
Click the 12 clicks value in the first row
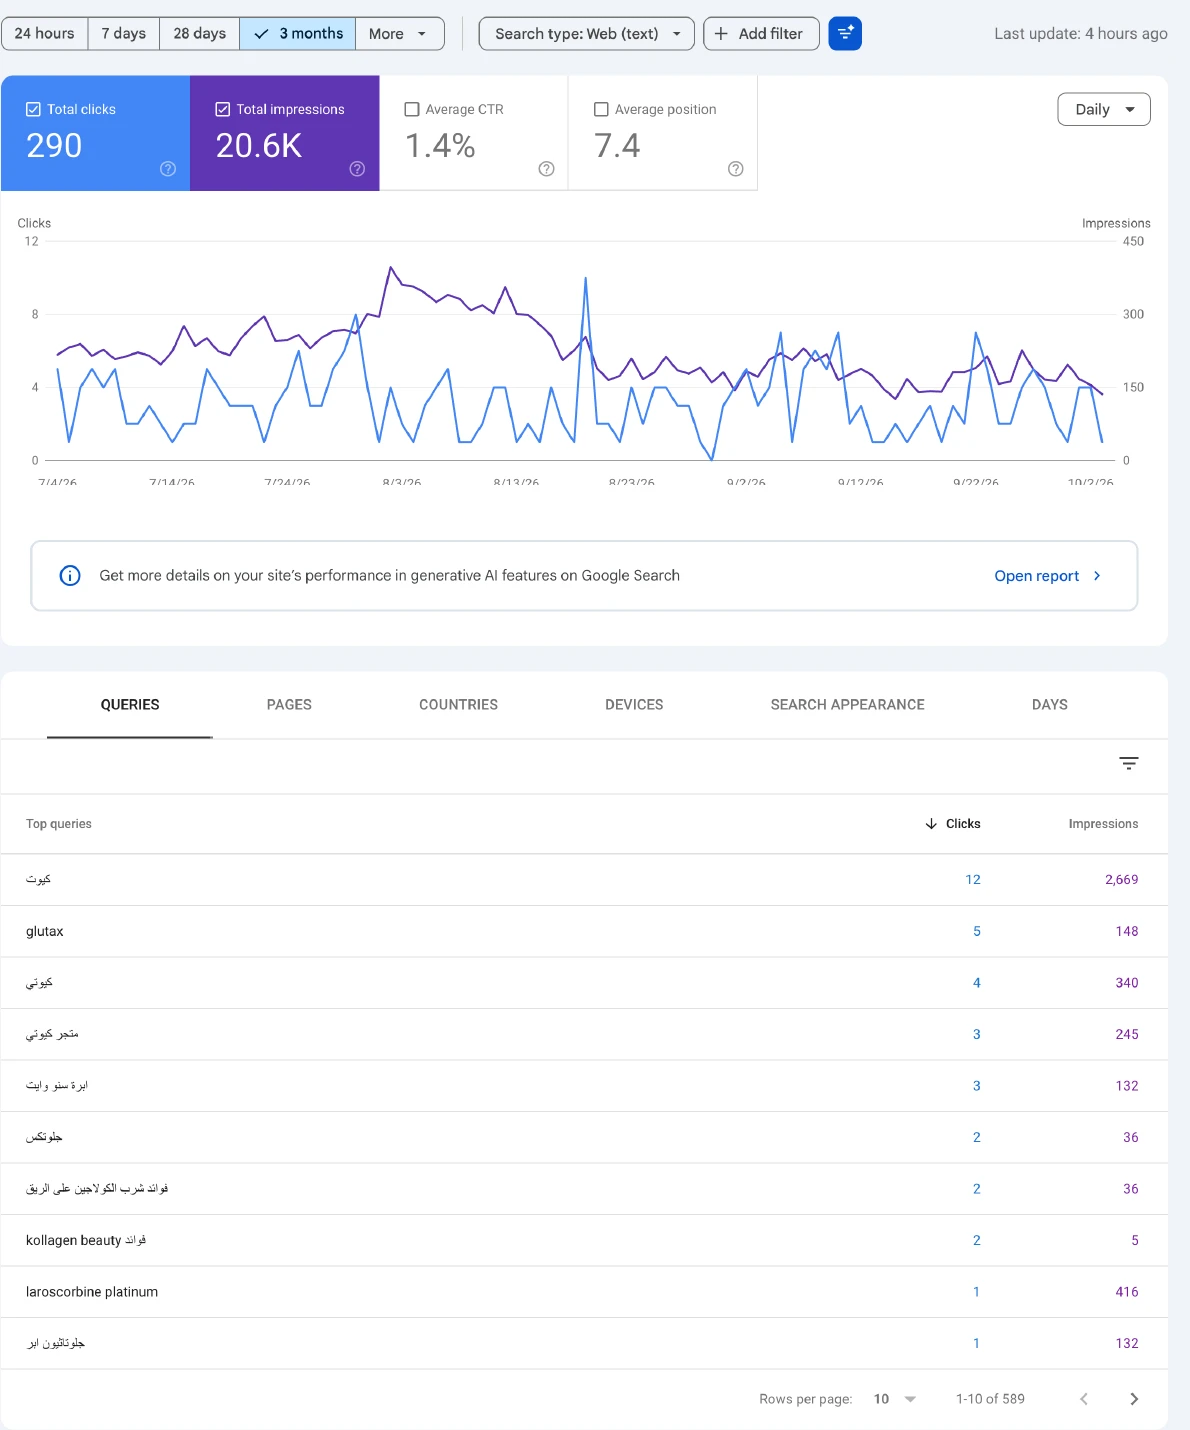pos(973,880)
